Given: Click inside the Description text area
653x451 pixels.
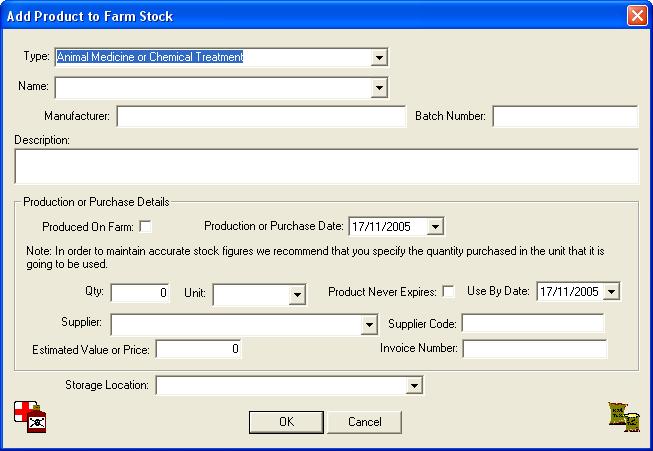Looking at the screenshot, I should click(x=326, y=166).
